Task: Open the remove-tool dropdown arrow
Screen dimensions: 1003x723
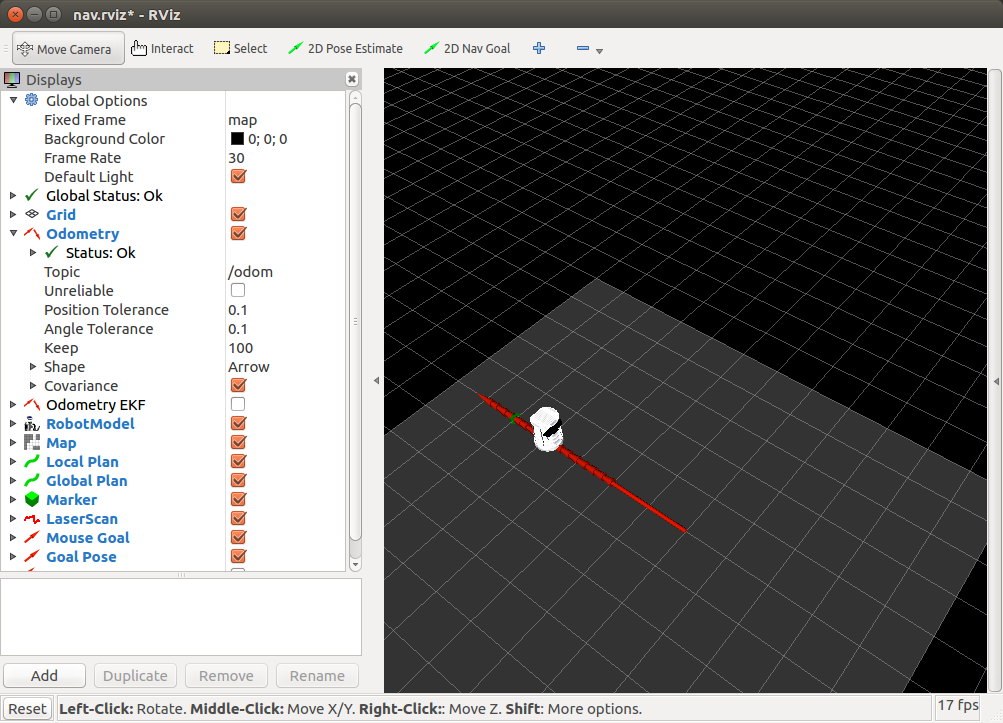Action: [600, 50]
